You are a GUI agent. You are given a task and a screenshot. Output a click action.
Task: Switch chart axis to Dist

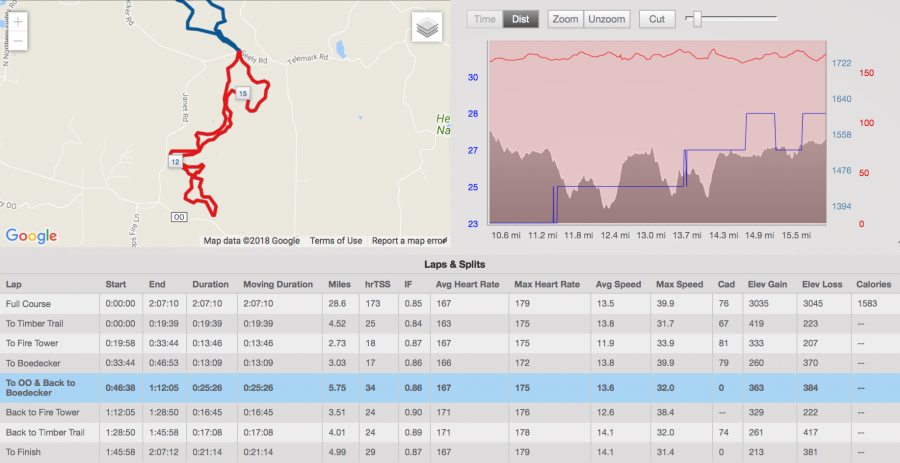[521, 19]
